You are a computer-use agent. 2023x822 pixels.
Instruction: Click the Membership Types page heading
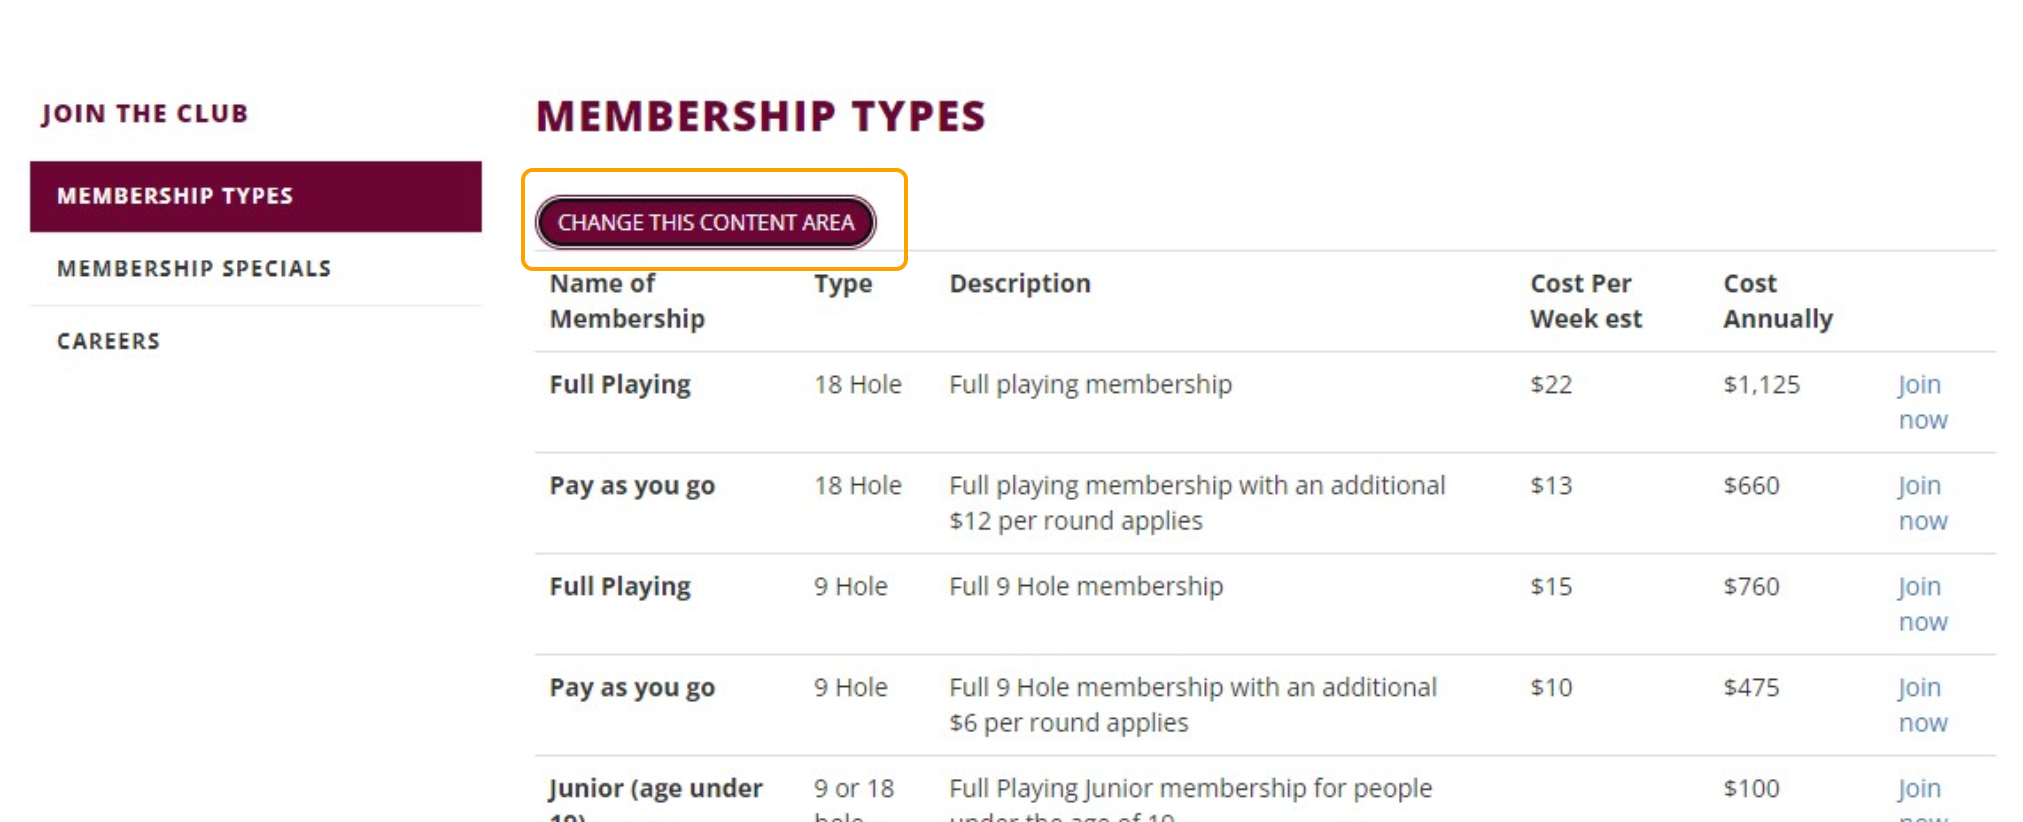[761, 116]
